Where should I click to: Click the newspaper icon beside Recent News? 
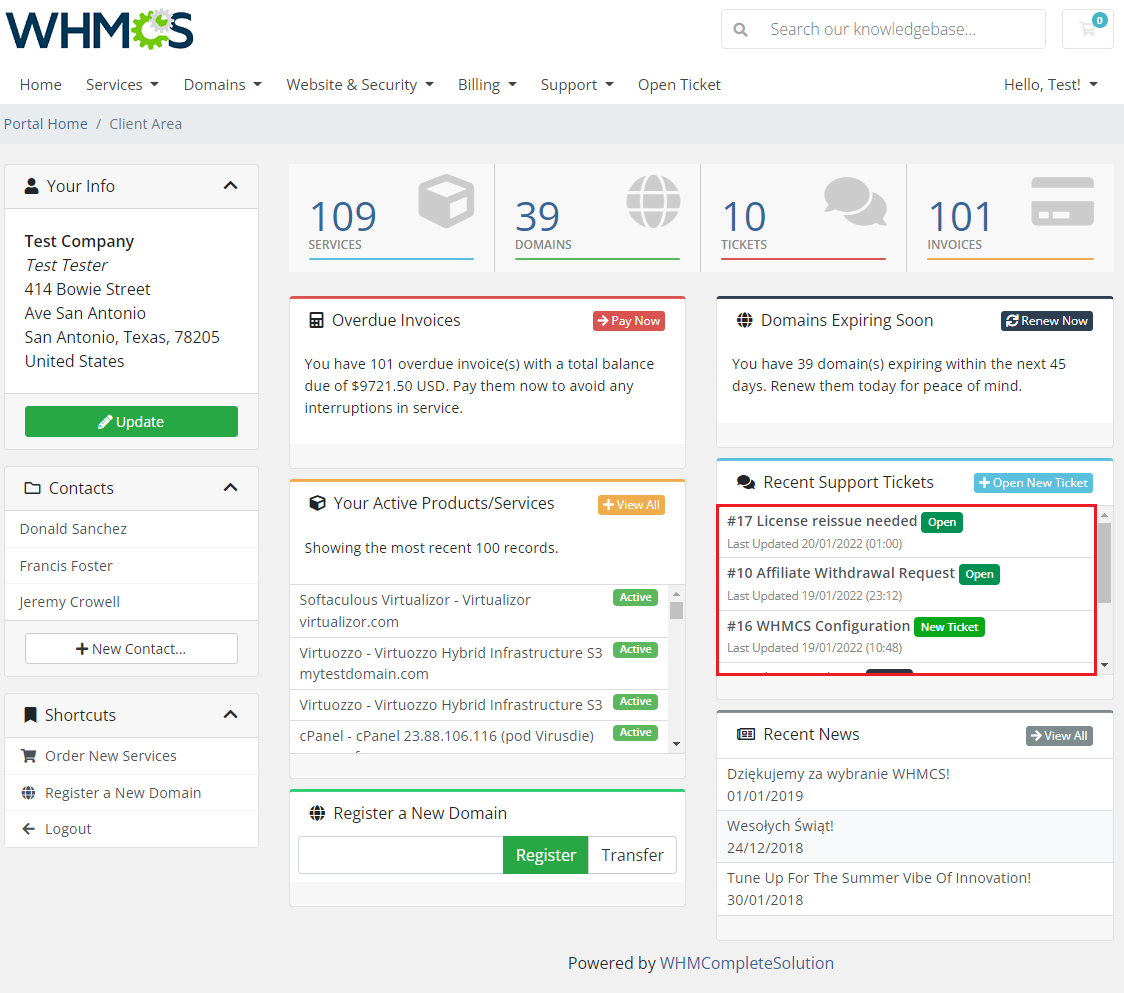[746, 734]
